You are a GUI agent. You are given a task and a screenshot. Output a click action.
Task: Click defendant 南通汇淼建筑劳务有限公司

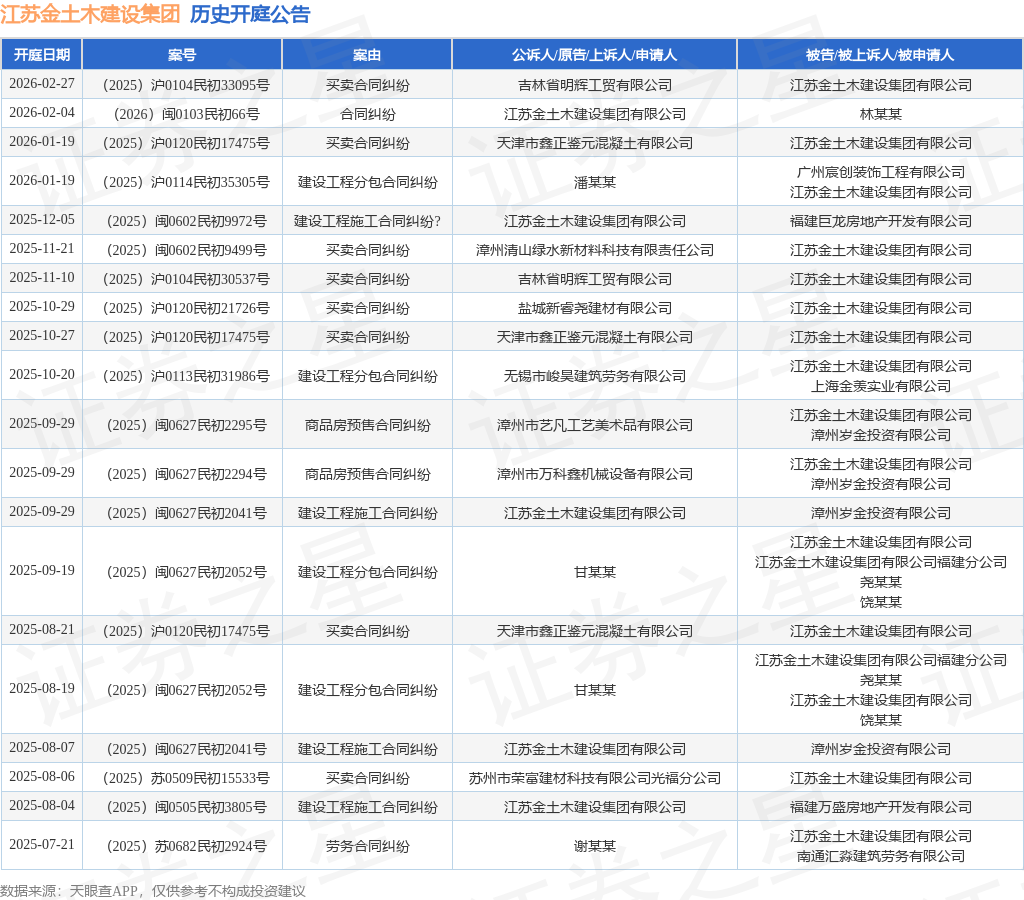click(x=880, y=856)
